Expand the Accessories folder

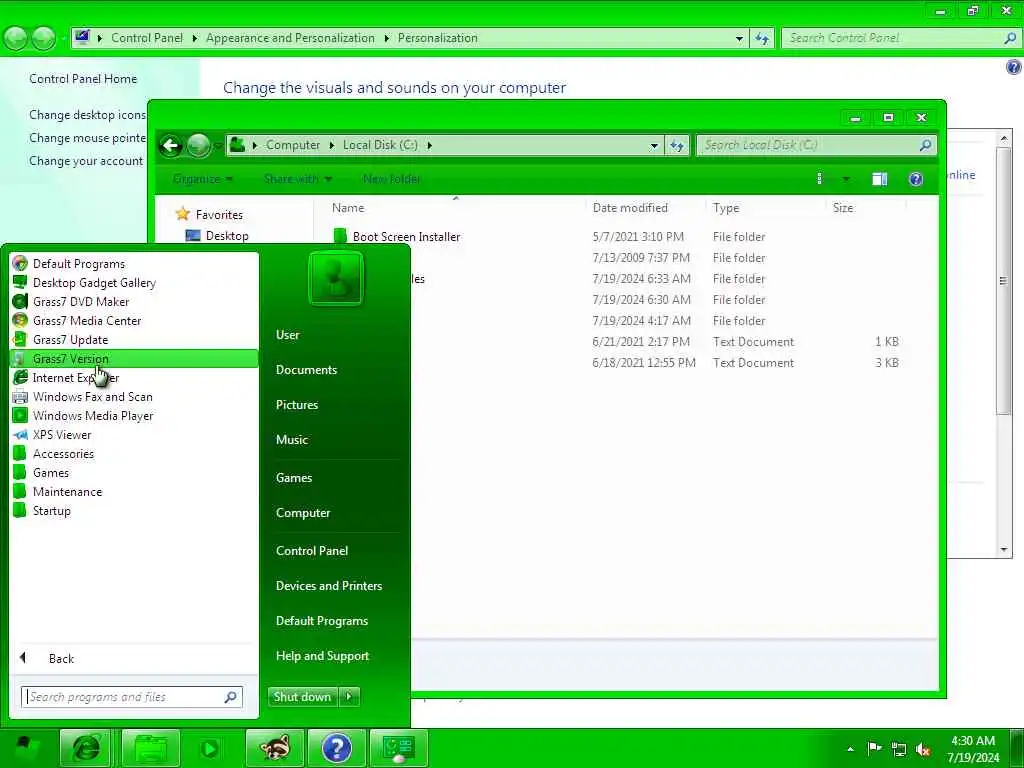(x=63, y=453)
